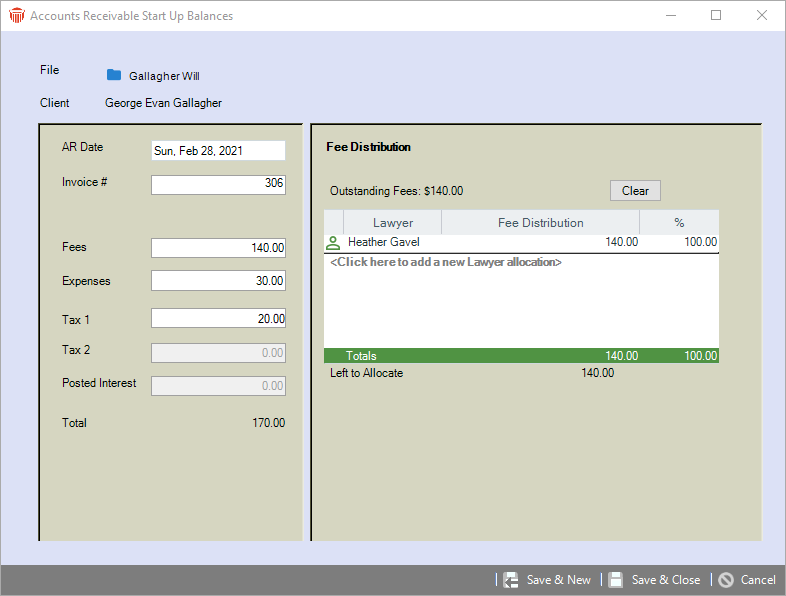Click the Cancel circle-slash icon

[x=725, y=580]
